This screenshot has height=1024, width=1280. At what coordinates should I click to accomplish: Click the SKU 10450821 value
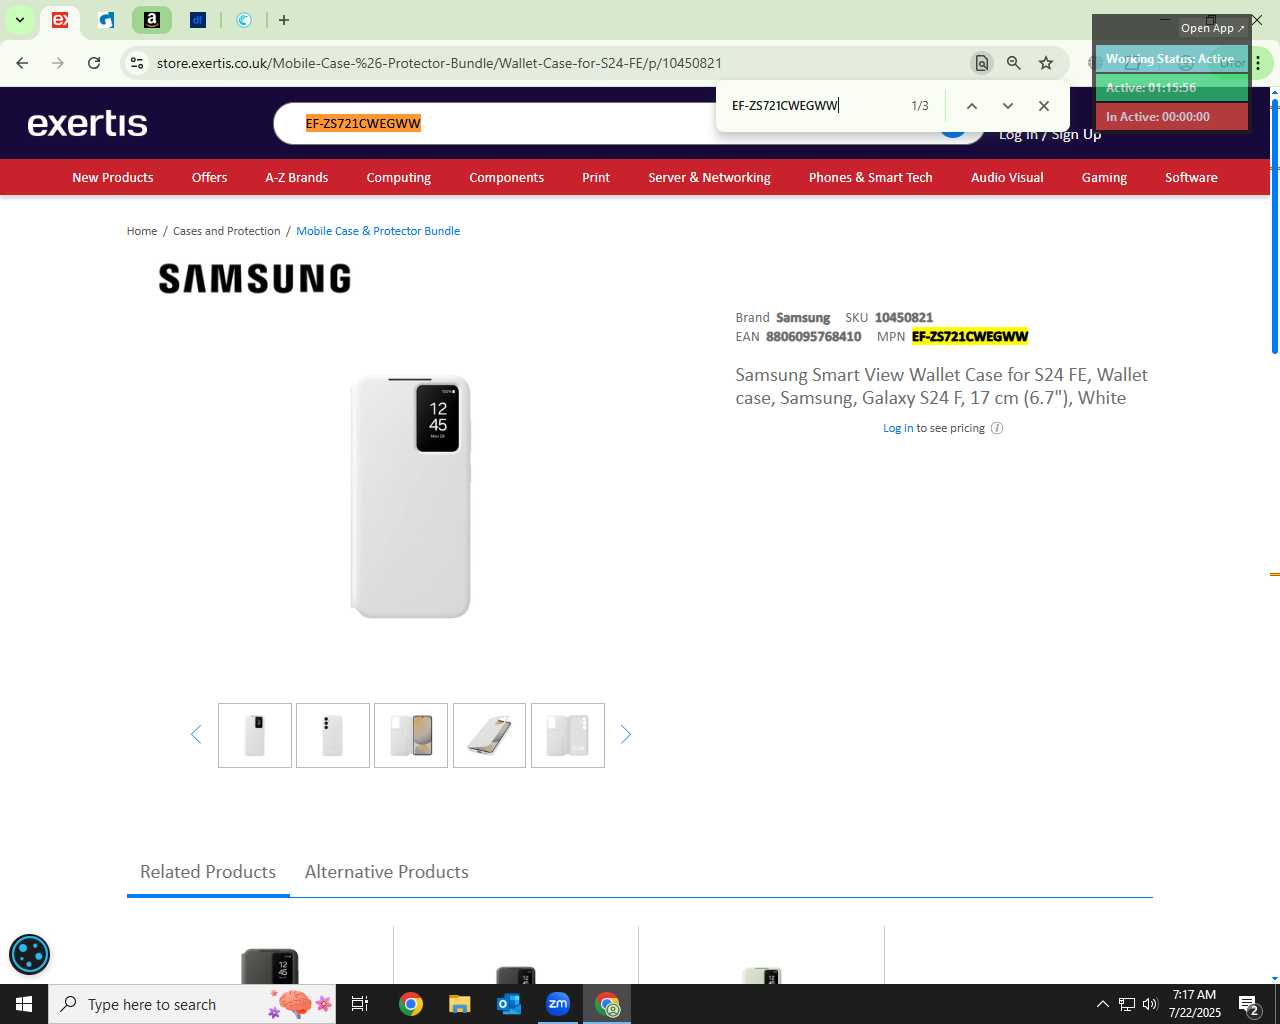(x=904, y=318)
